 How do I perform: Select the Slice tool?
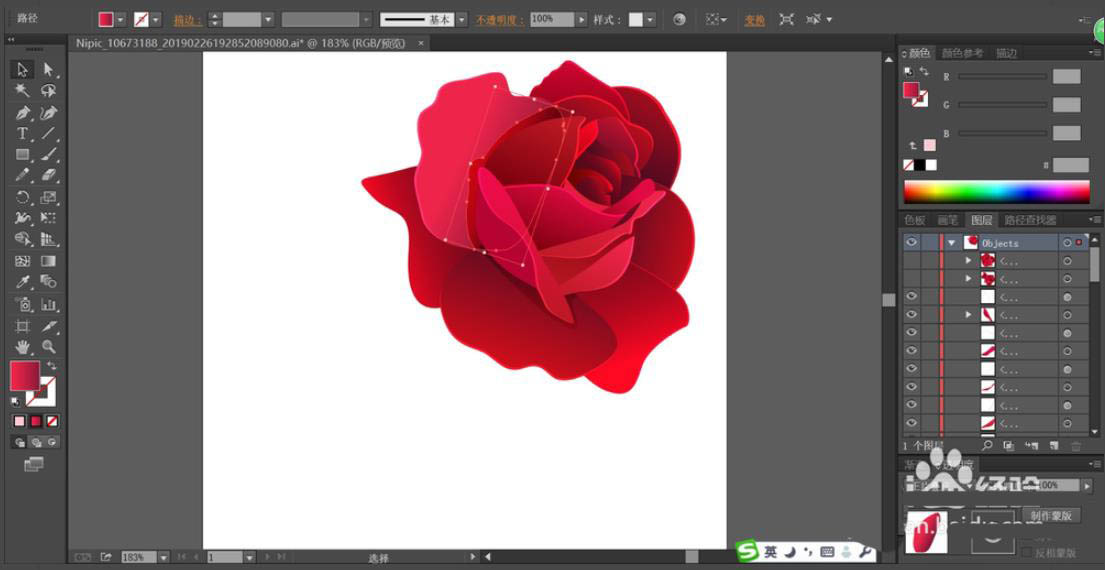click(48, 326)
